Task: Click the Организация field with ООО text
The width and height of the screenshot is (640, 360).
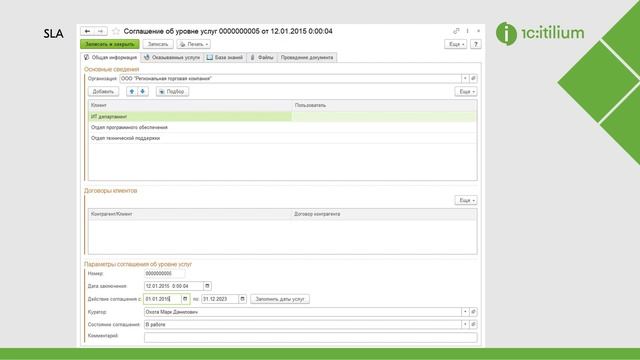Action: [290, 78]
